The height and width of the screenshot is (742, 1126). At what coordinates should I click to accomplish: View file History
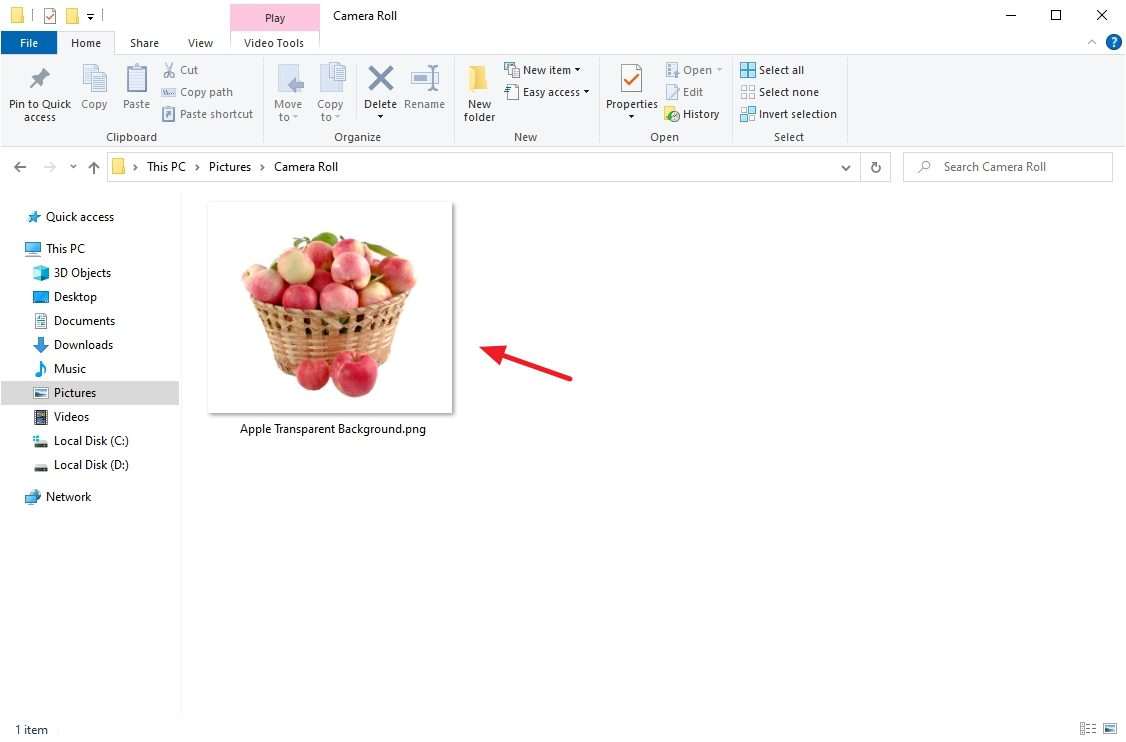692,114
